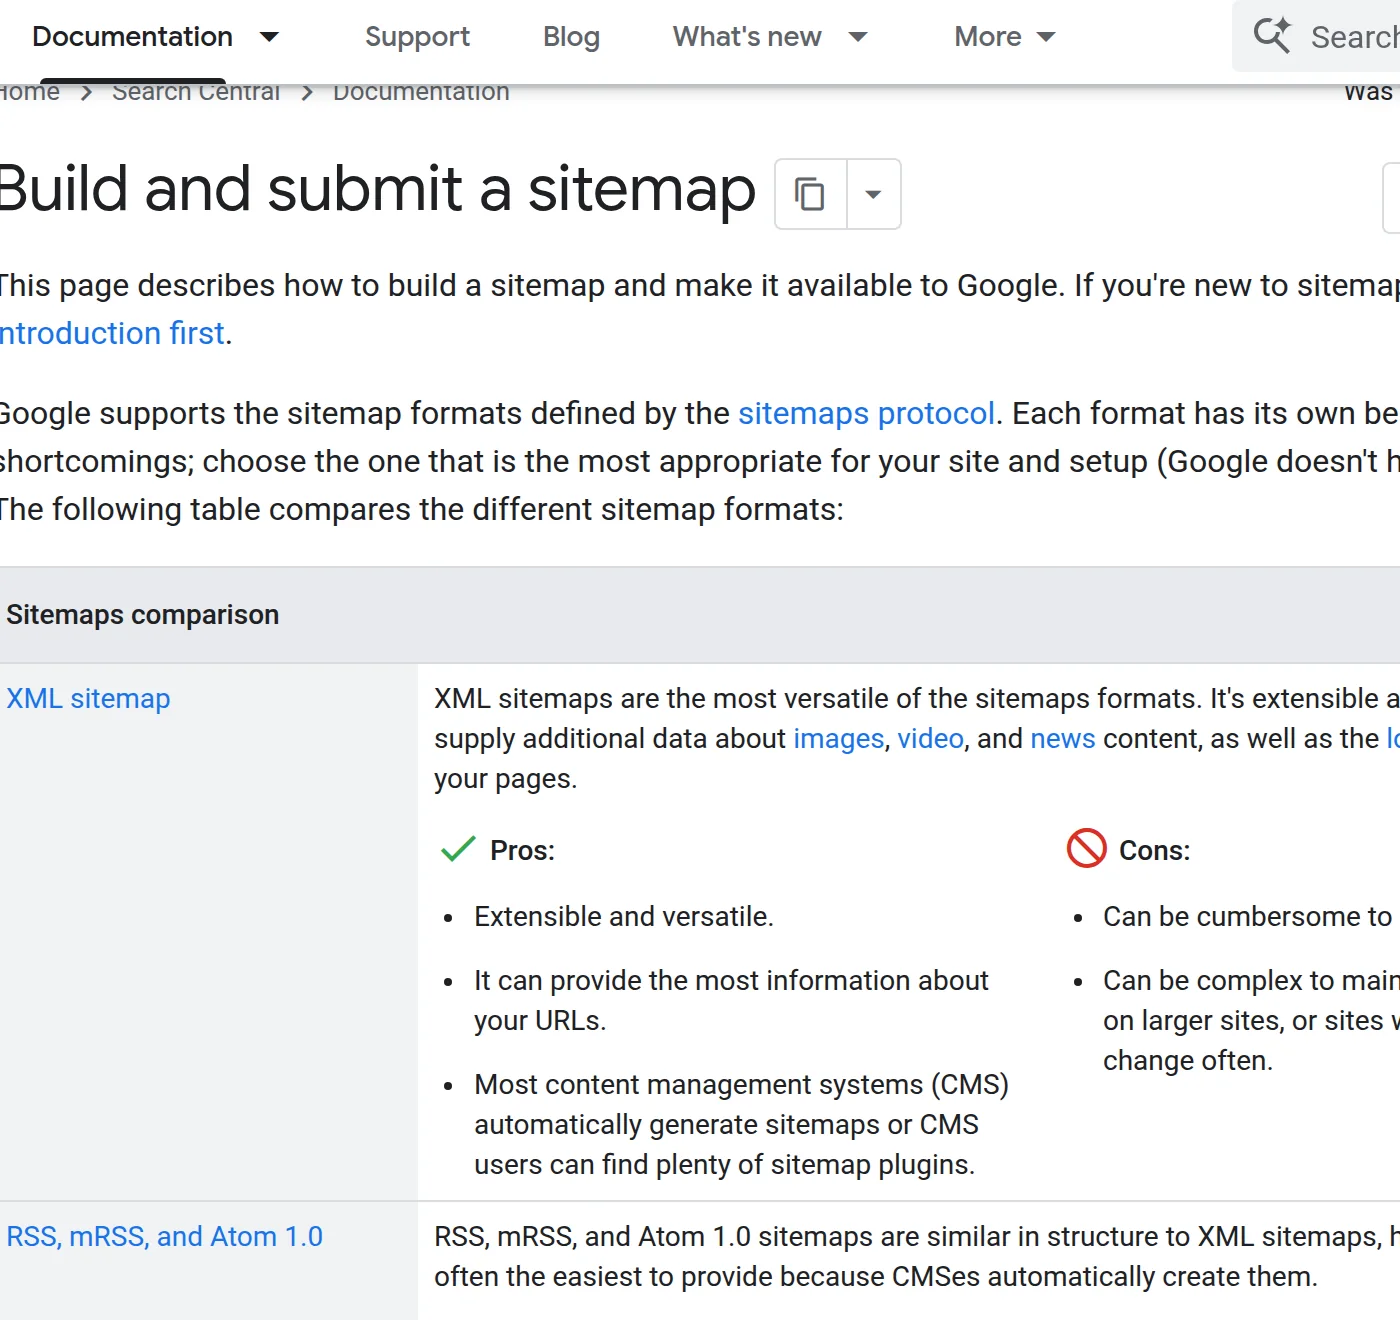1400x1320 pixels.
Task: Click the AI search sparkle icon
Action: tap(1272, 36)
